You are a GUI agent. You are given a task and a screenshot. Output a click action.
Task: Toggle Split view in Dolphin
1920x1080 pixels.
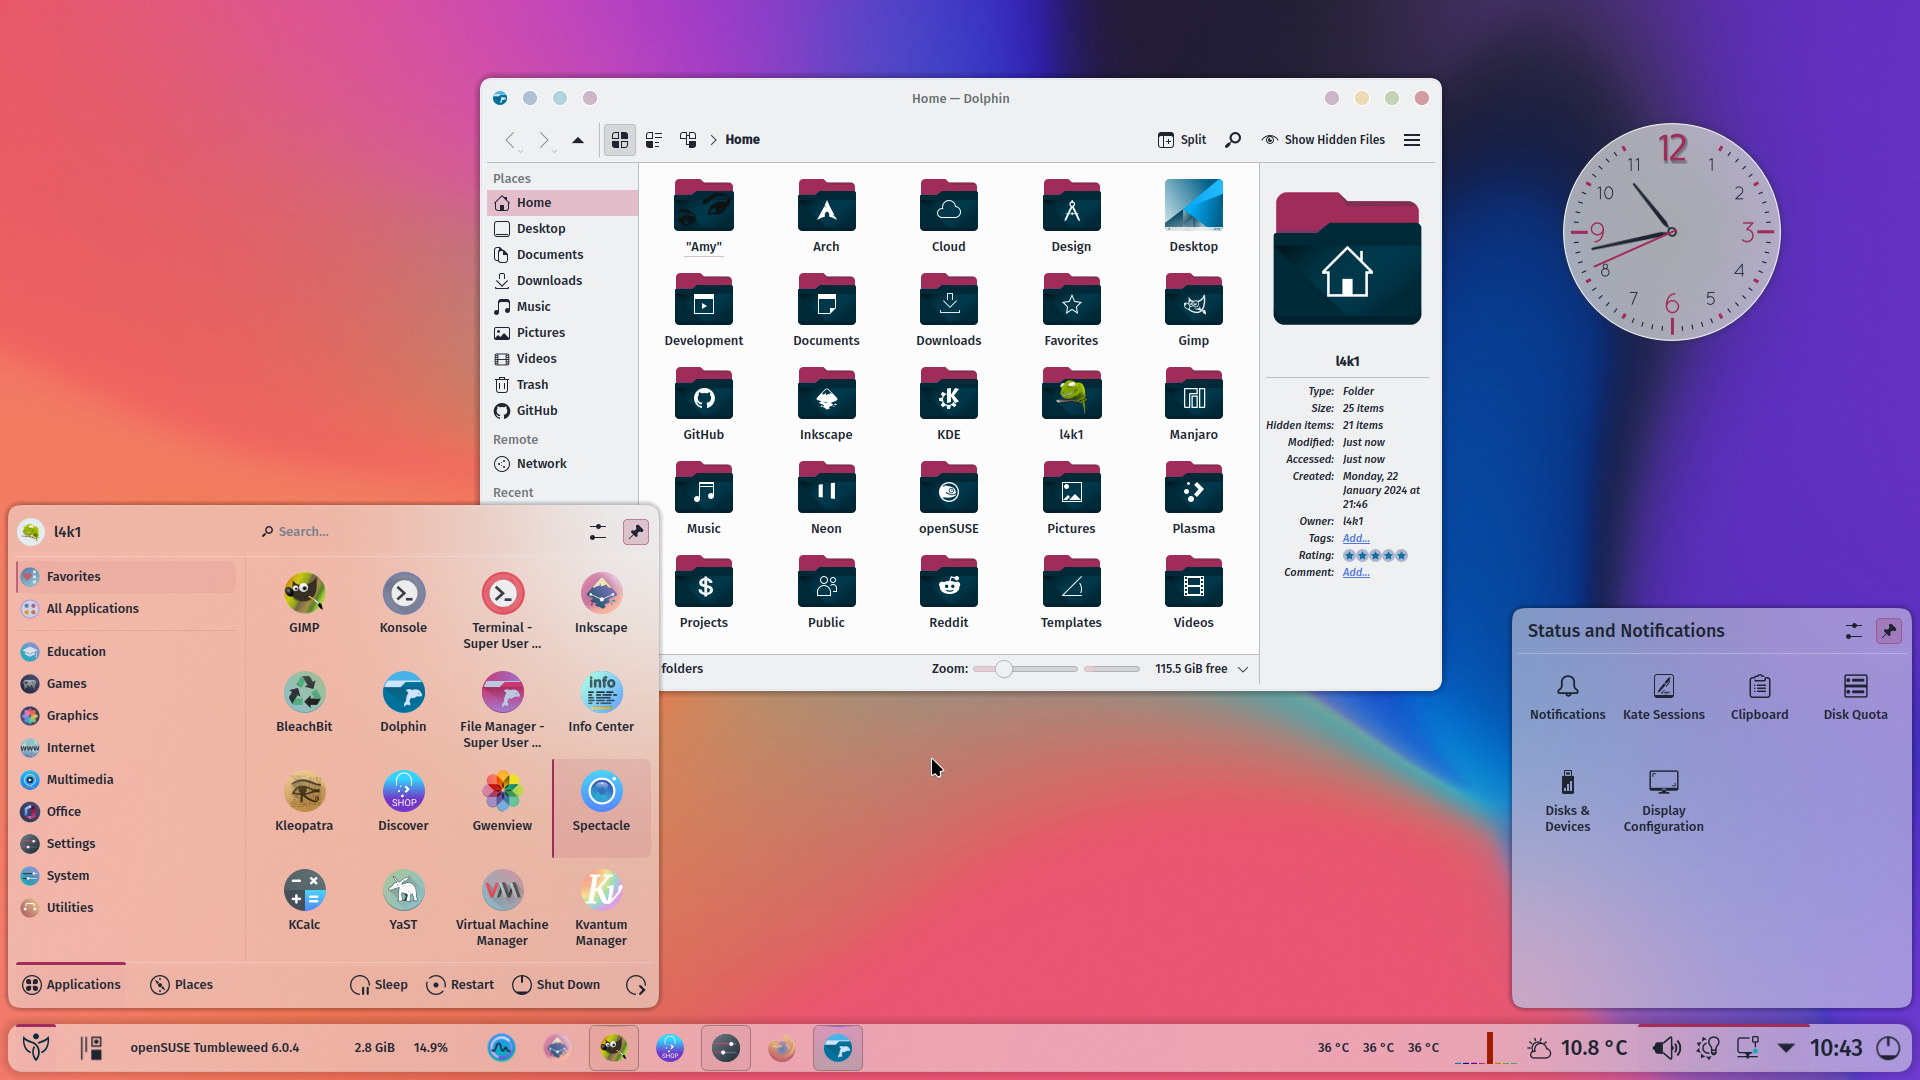pyautogui.click(x=1182, y=140)
